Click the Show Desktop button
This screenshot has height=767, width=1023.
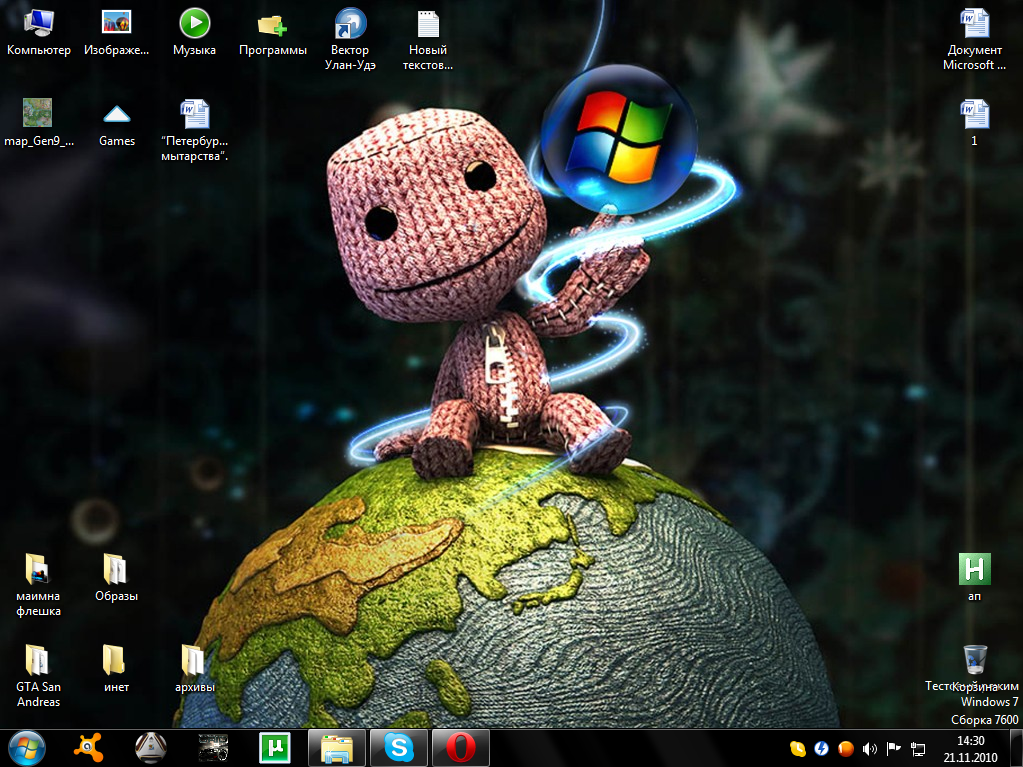click(1018, 747)
